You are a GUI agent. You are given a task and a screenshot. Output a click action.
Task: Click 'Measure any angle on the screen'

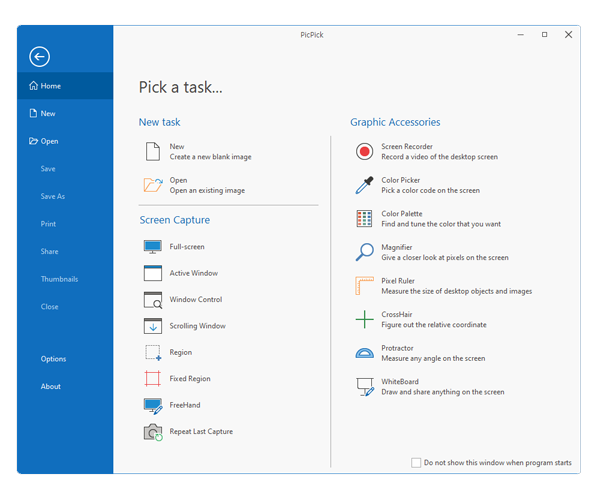point(433,358)
